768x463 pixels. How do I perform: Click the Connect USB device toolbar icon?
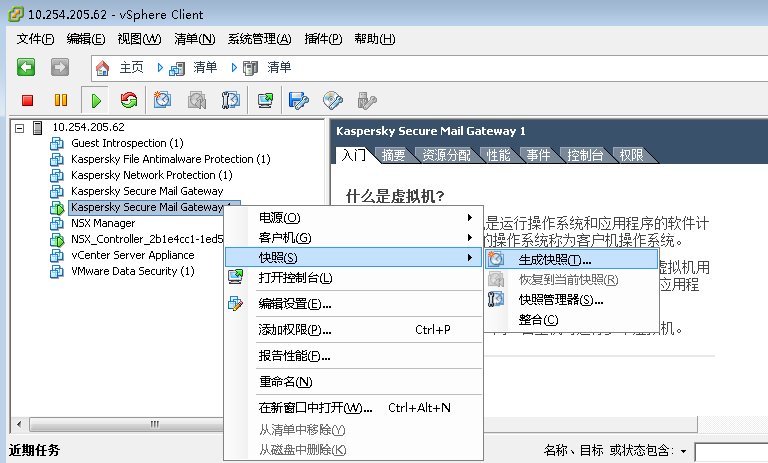367,100
